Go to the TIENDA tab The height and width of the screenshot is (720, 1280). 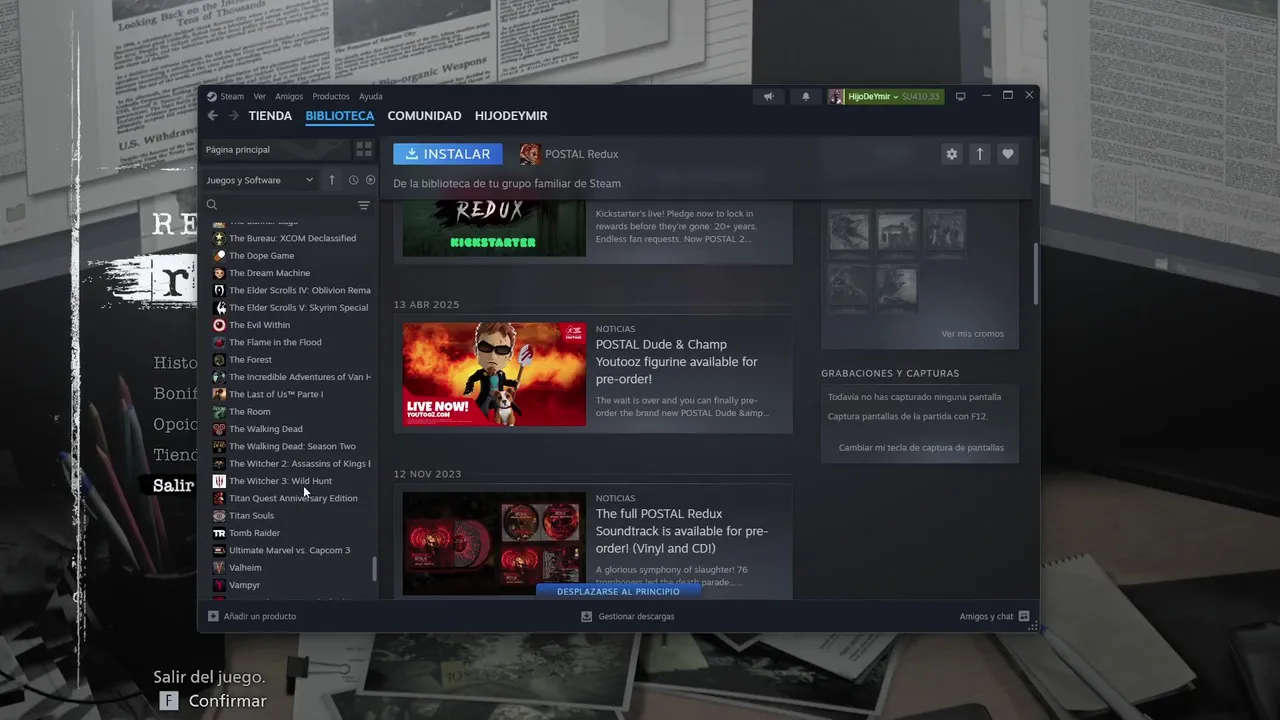pos(270,116)
